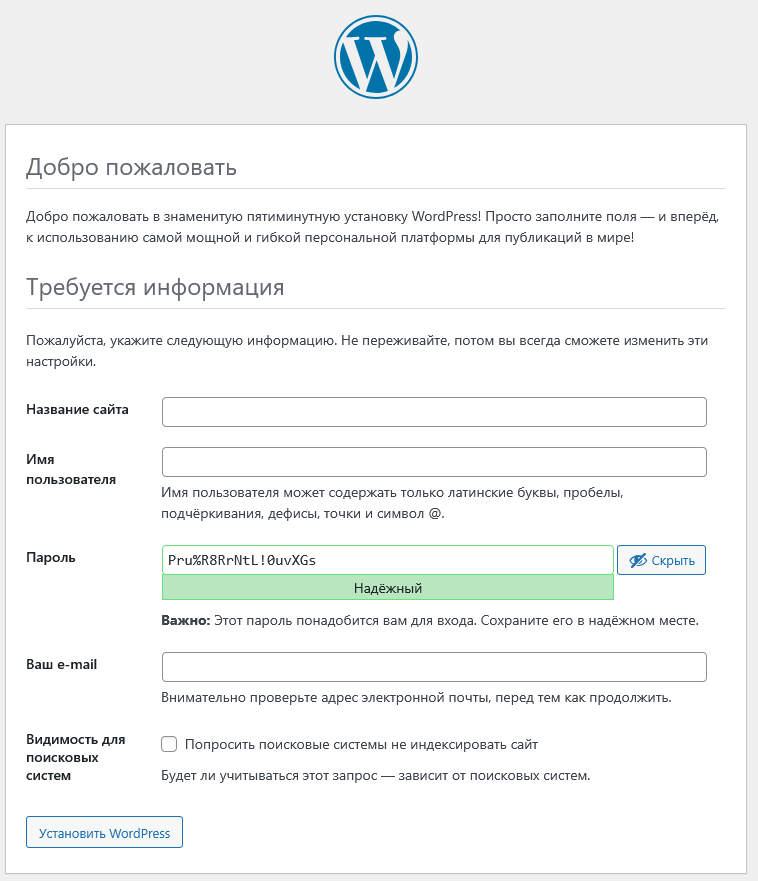The image size is (758, 881).
Task: Select the generated password field
Action: coord(387,560)
